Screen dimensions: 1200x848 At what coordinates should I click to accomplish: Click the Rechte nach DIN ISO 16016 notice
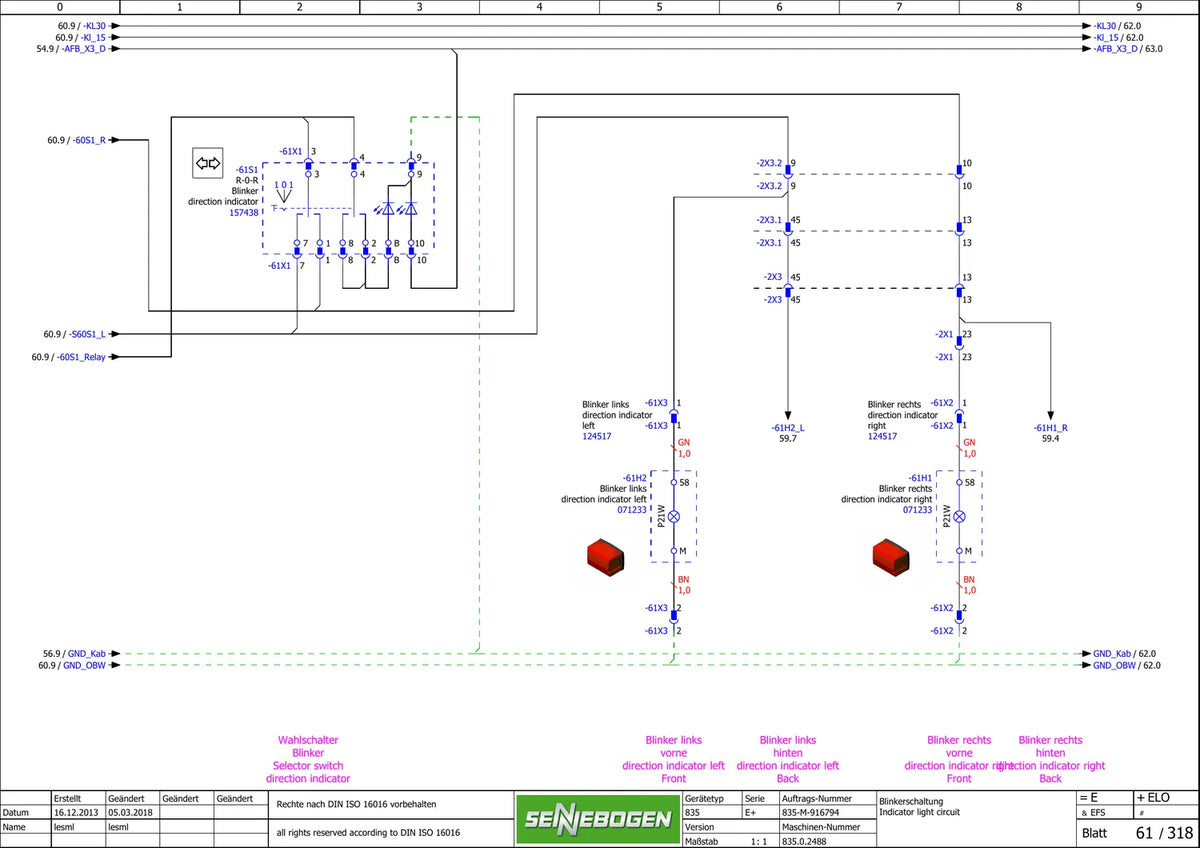click(356, 803)
